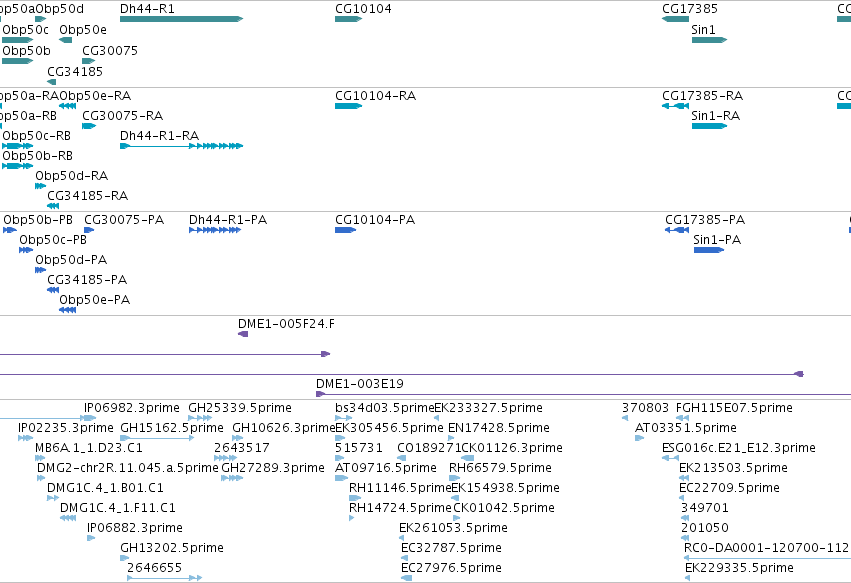Select the EN17428.5prime EST label
The height and width of the screenshot is (583, 851).
(x=499, y=428)
